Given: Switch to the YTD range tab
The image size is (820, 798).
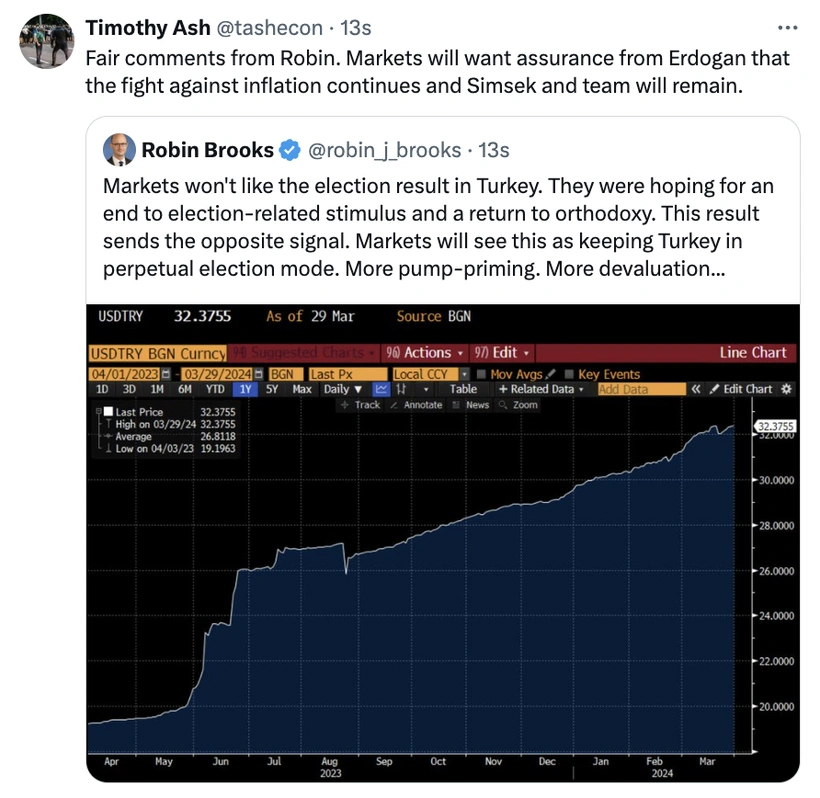Looking at the screenshot, I should pos(215,389).
